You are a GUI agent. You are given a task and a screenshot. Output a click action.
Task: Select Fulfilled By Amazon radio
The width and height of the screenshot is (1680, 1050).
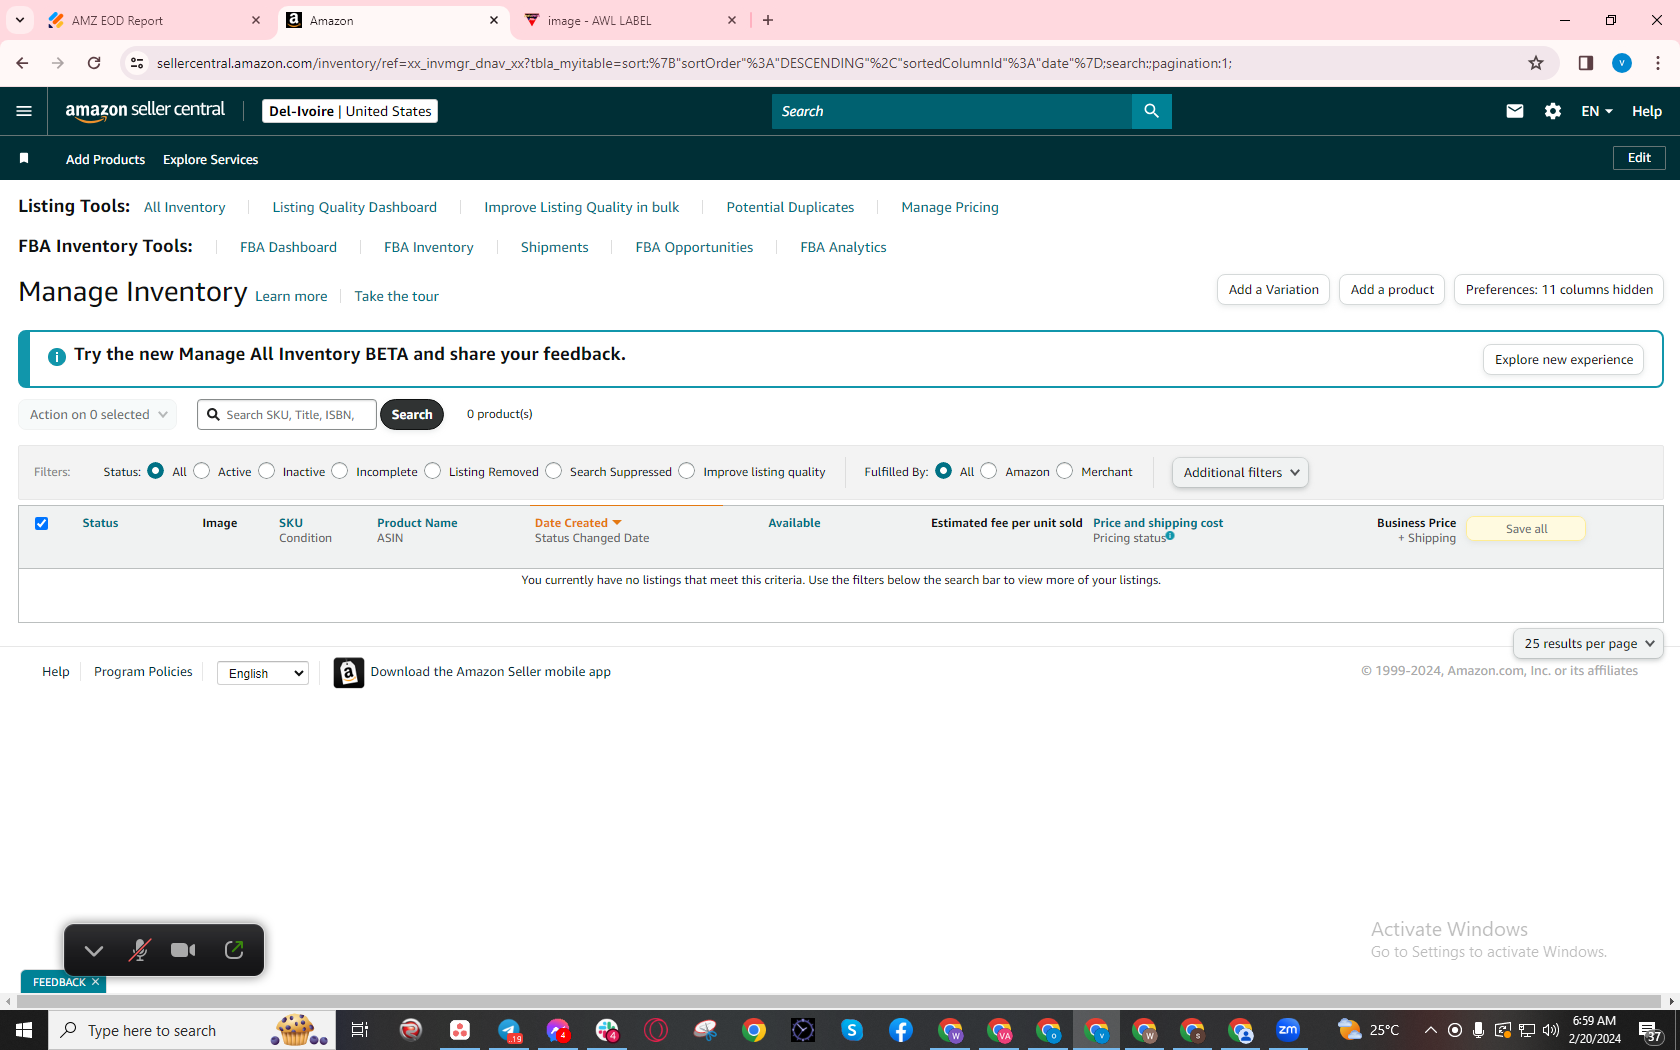pyautogui.click(x=989, y=471)
